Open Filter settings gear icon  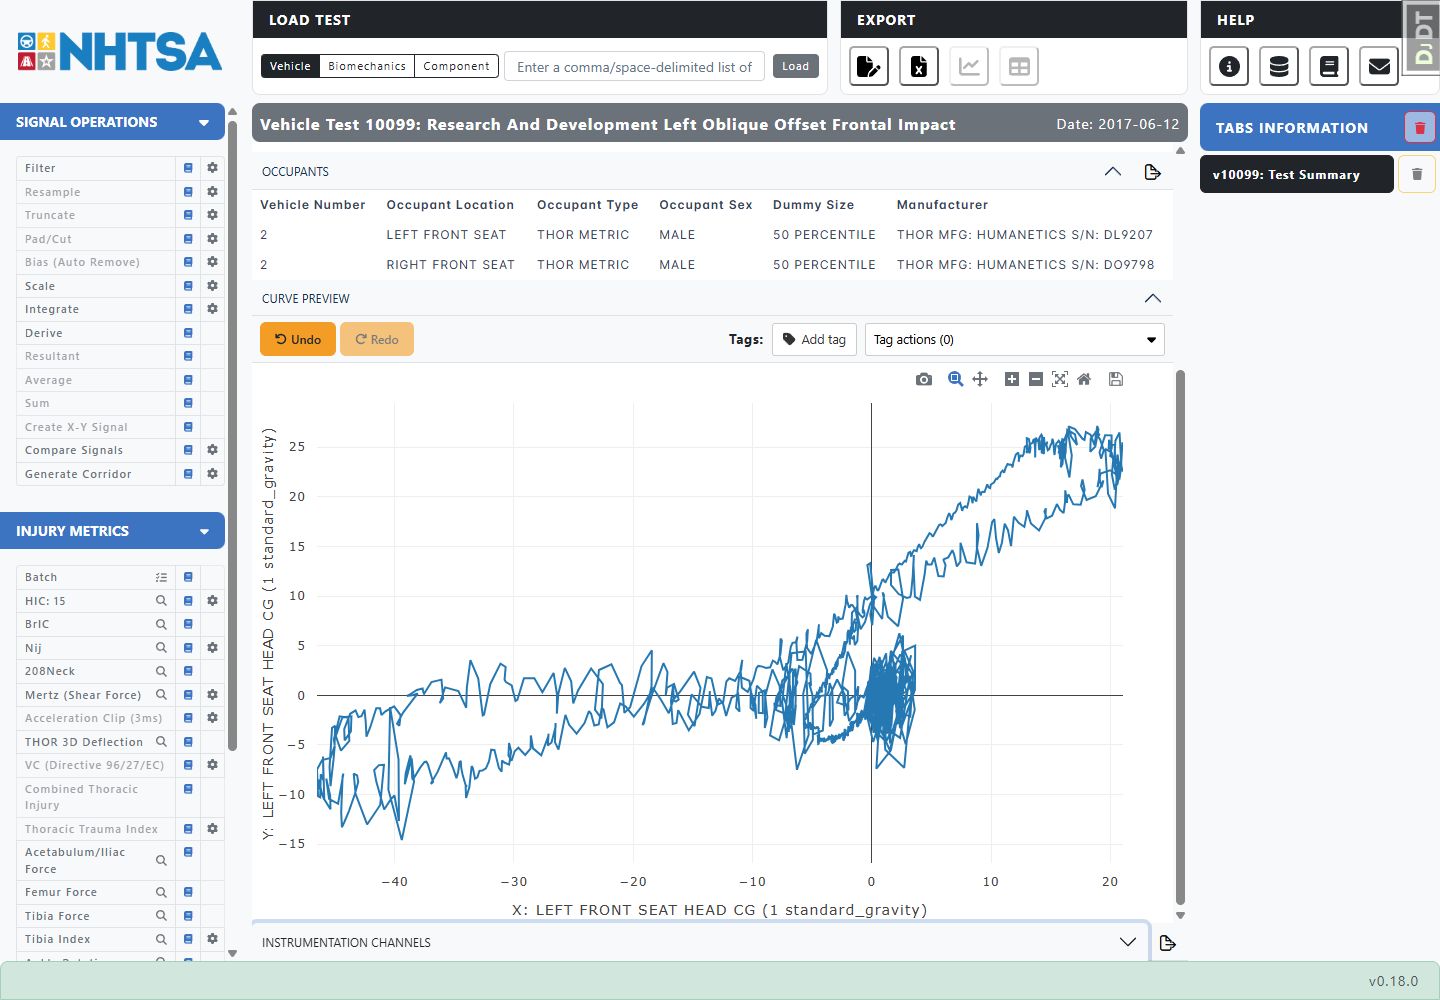pos(212,168)
